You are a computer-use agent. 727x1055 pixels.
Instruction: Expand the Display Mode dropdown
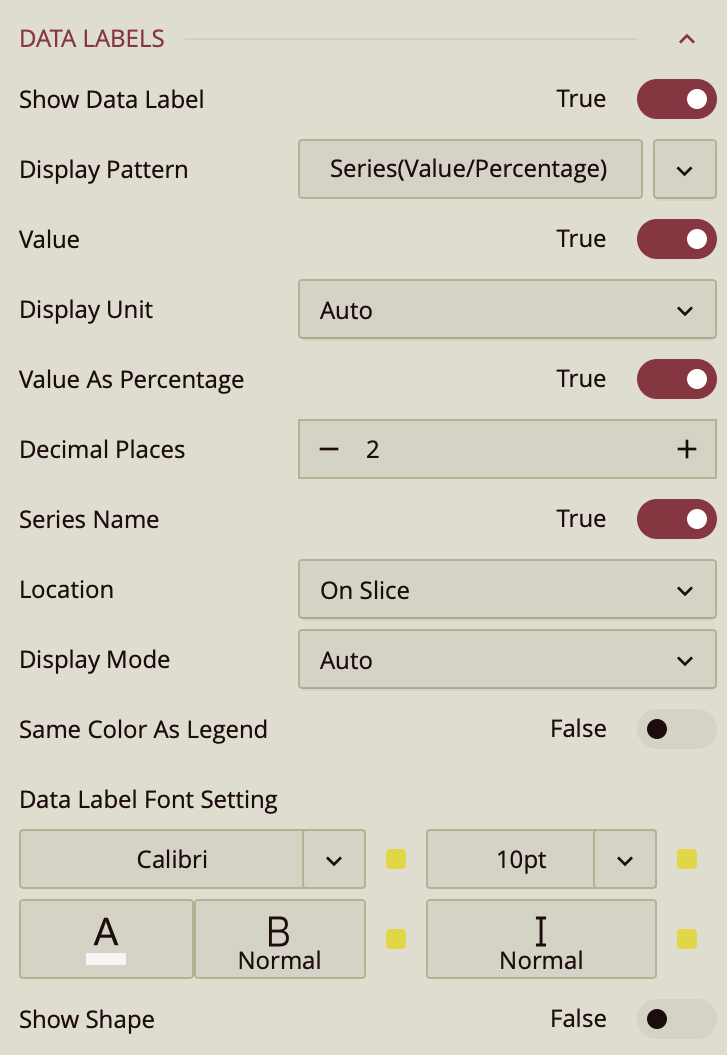coord(507,660)
